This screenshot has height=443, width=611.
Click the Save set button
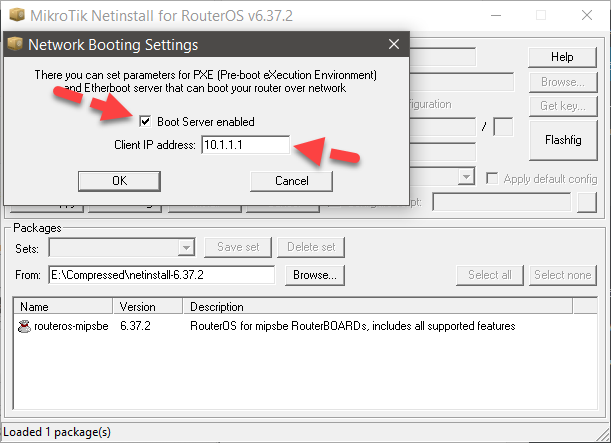tap(238, 247)
